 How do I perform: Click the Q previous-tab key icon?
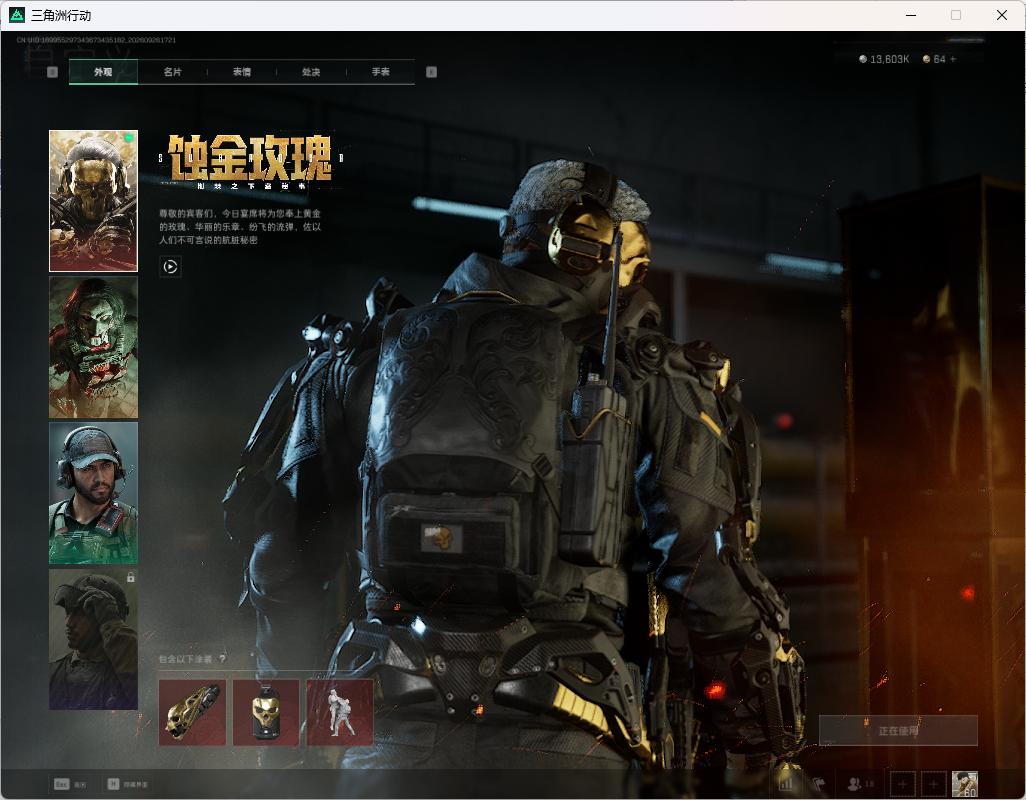click(53, 72)
